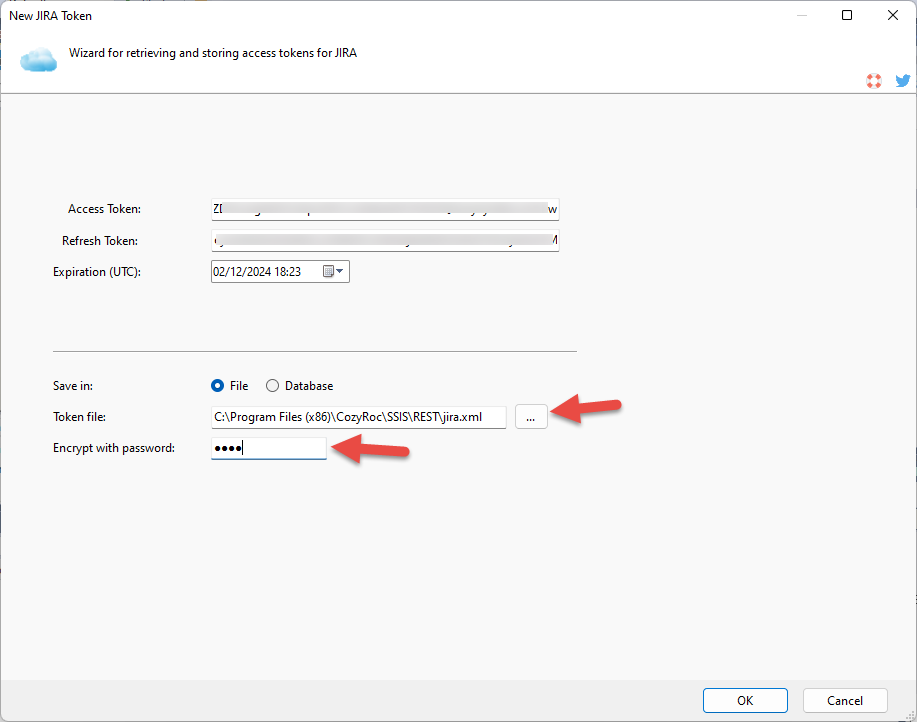Select the File radio button

(x=218, y=386)
